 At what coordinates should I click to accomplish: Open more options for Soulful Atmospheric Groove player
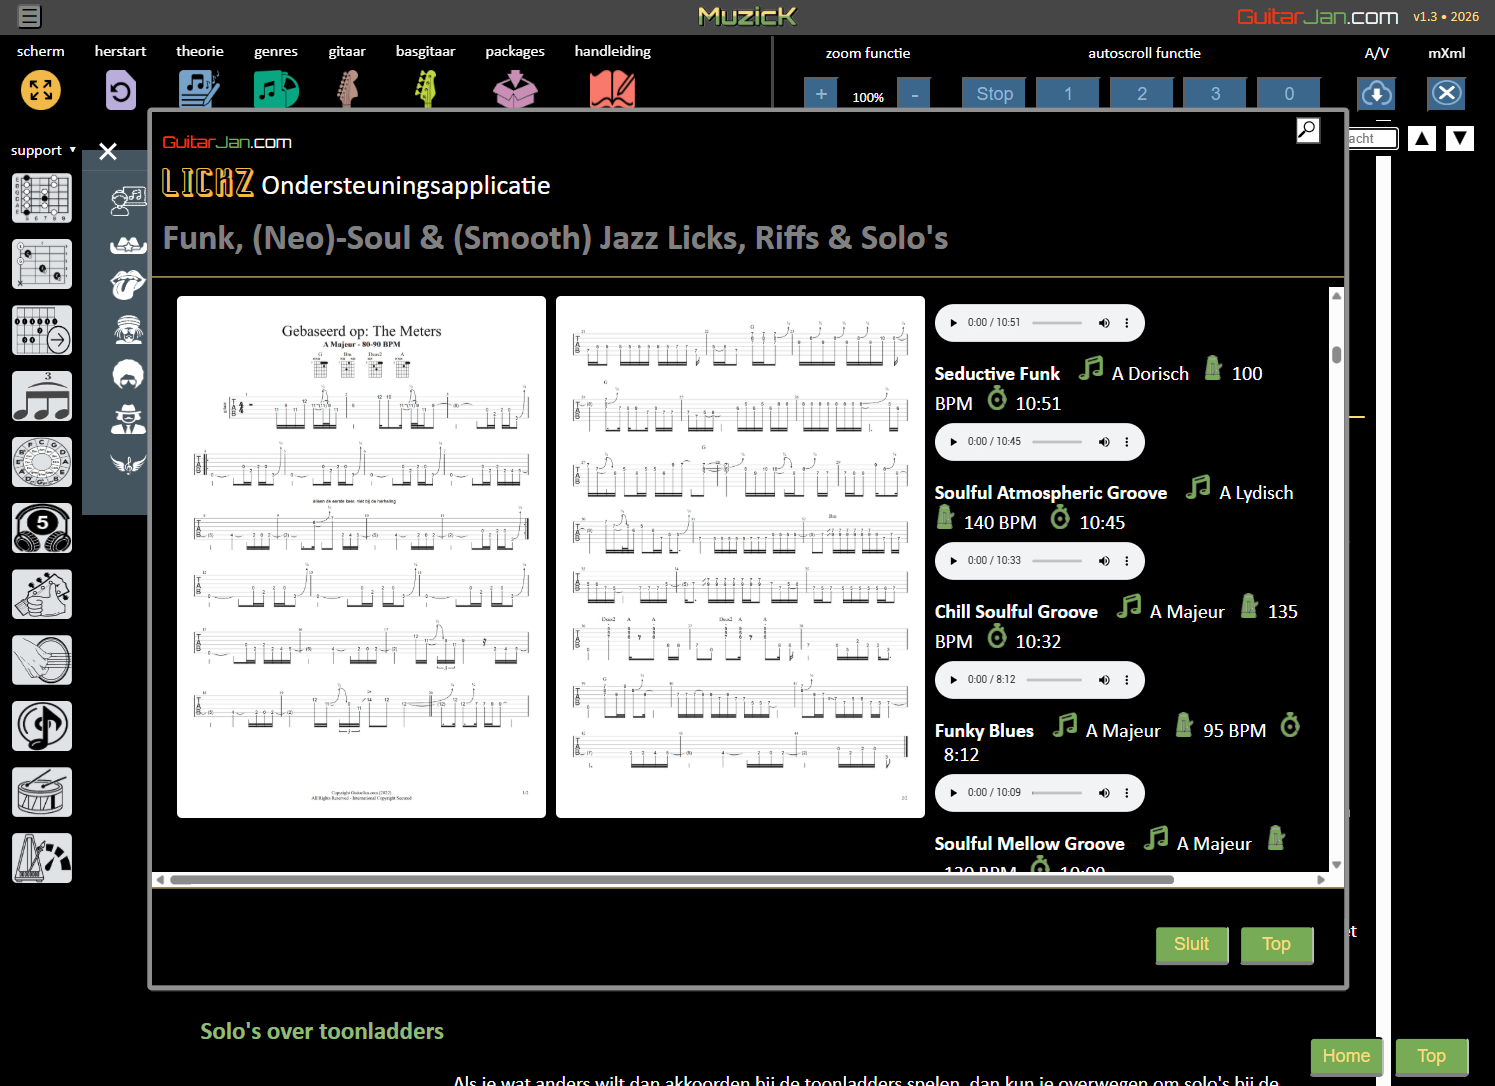click(x=1127, y=442)
